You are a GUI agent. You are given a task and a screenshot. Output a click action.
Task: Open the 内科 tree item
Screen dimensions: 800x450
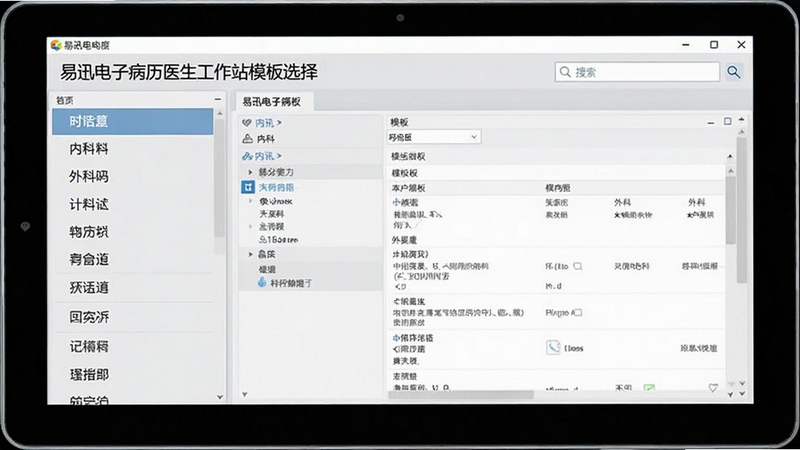pos(266,138)
